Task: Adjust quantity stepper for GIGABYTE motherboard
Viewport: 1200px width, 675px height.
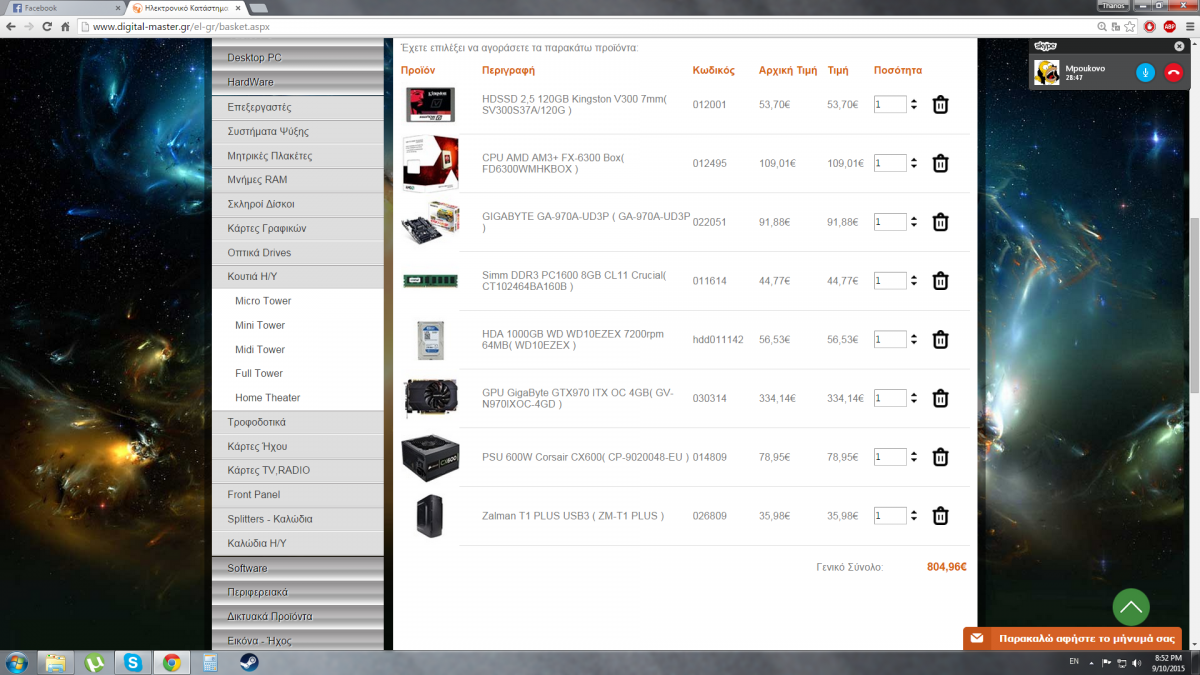Action: coord(914,222)
